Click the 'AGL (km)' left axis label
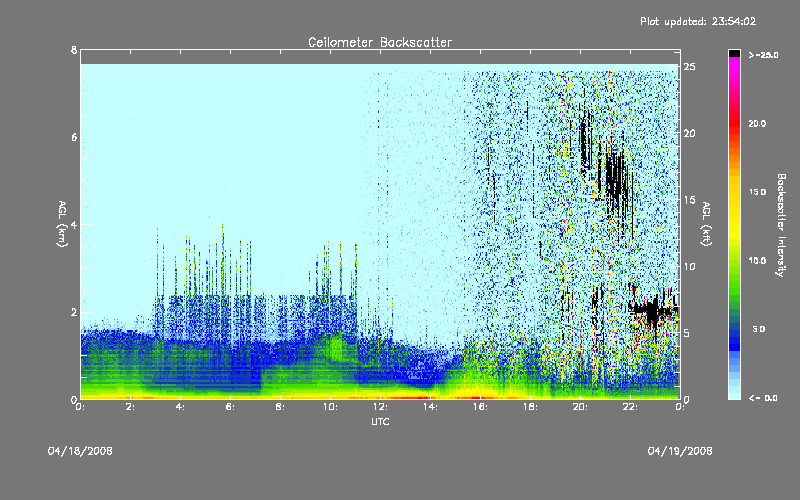This screenshot has width=800, height=500. tap(62, 224)
